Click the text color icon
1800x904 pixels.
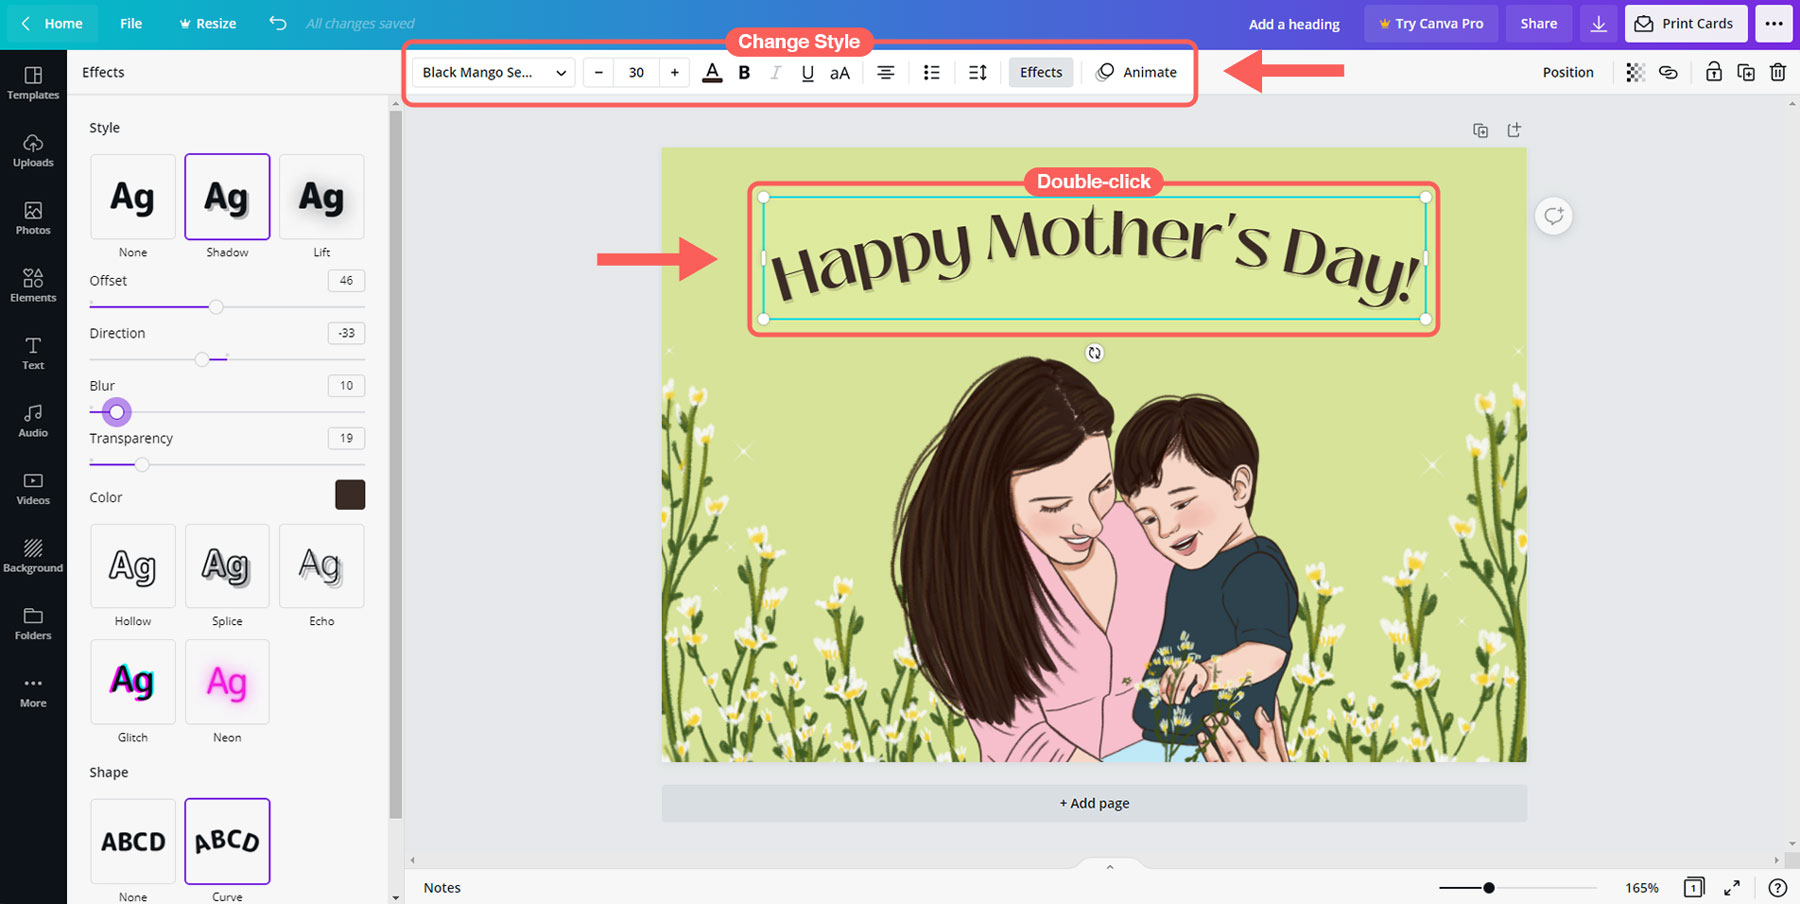[x=712, y=72]
